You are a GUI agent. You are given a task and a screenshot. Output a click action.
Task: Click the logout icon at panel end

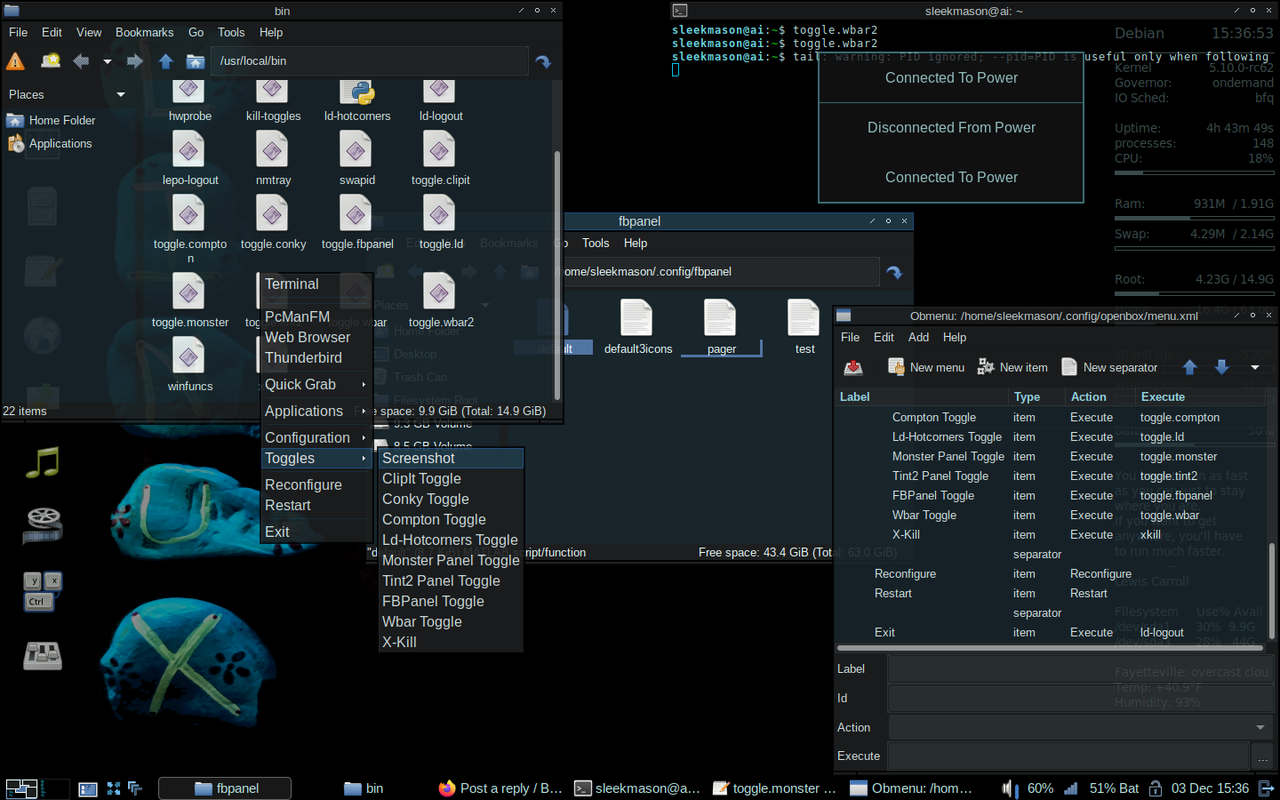tap(1267, 788)
